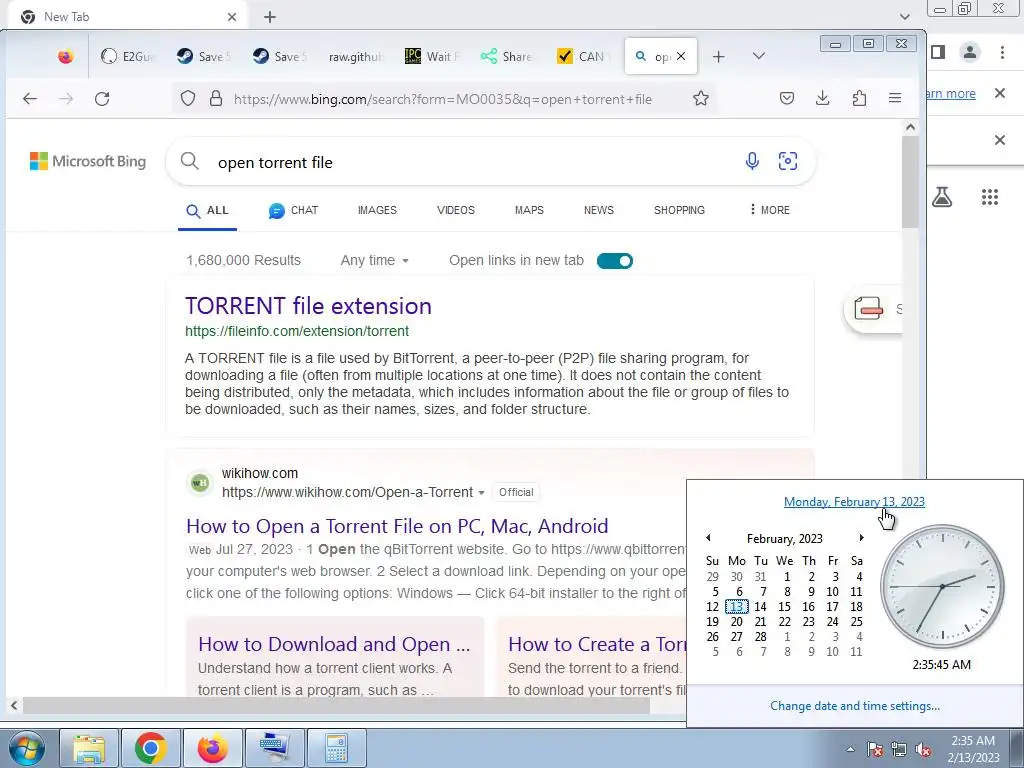Screen dimensions: 1024x768
Task: Open TORRENT file extension result
Action: pyautogui.click(x=308, y=306)
